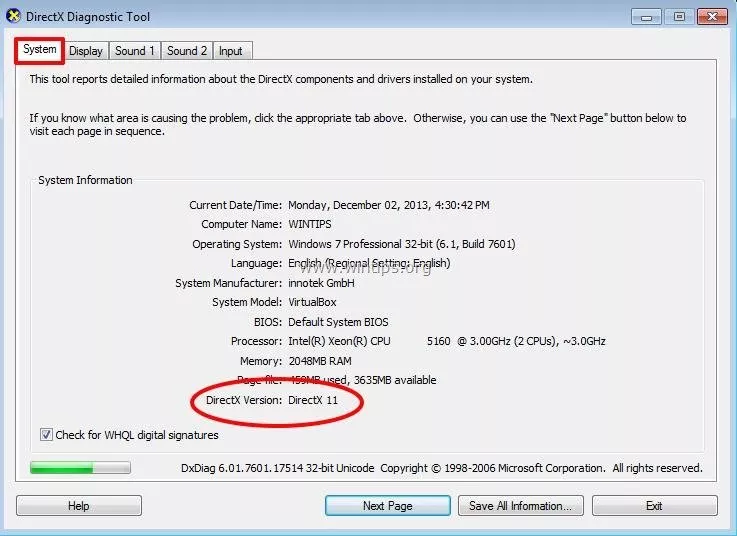This screenshot has height=536, width=737.
Task: Click 'Windows 7 Professional 32-bit' value
Action: 360,244
